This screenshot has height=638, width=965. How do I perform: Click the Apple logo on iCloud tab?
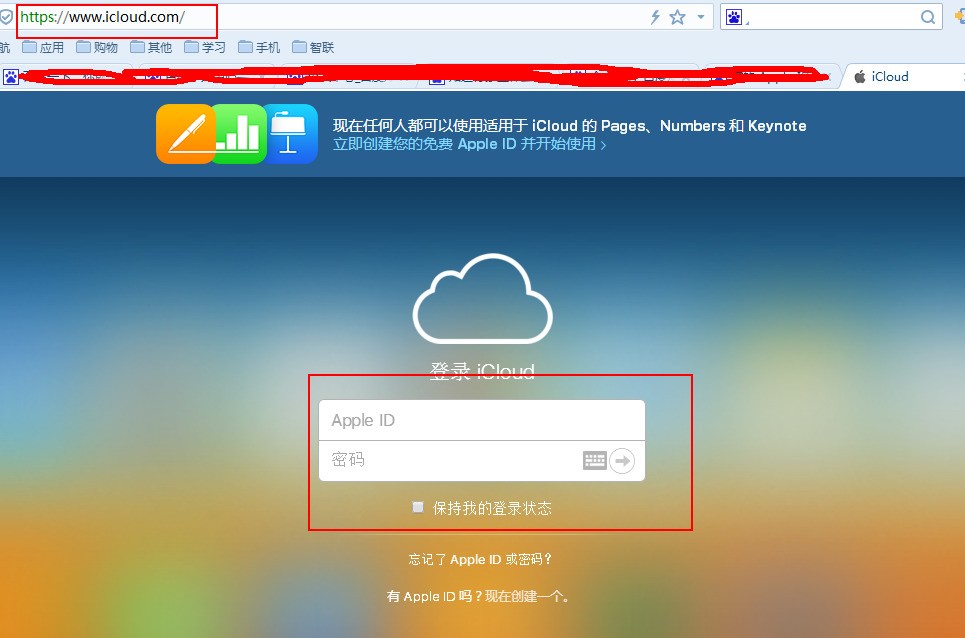pyautogui.click(x=860, y=77)
